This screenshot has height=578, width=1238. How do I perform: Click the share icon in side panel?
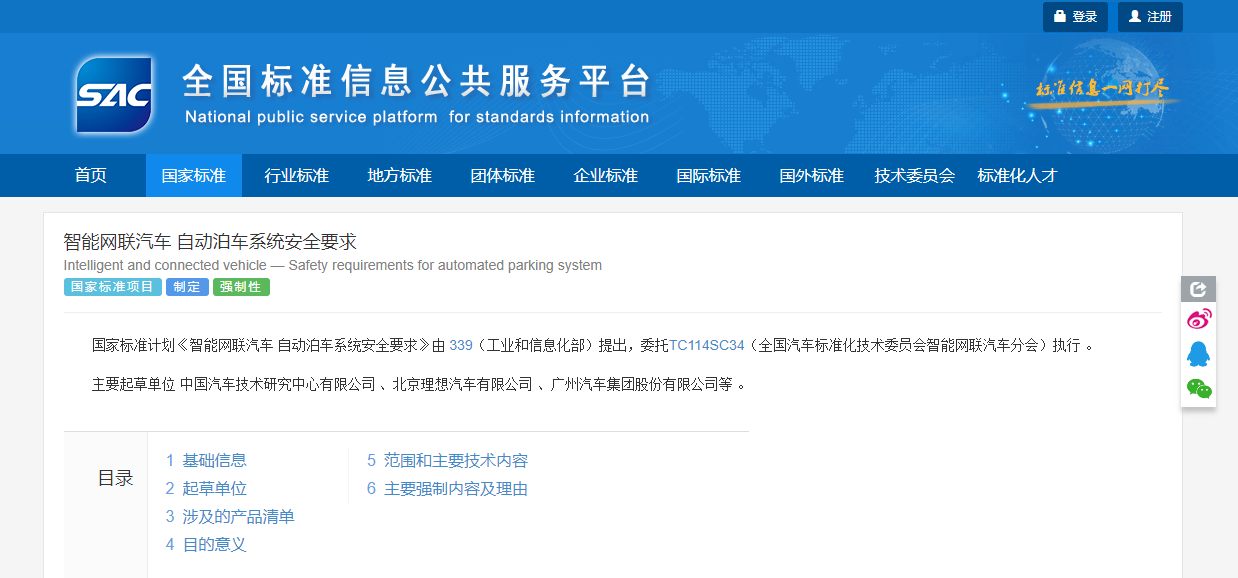(x=1198, y=289)
